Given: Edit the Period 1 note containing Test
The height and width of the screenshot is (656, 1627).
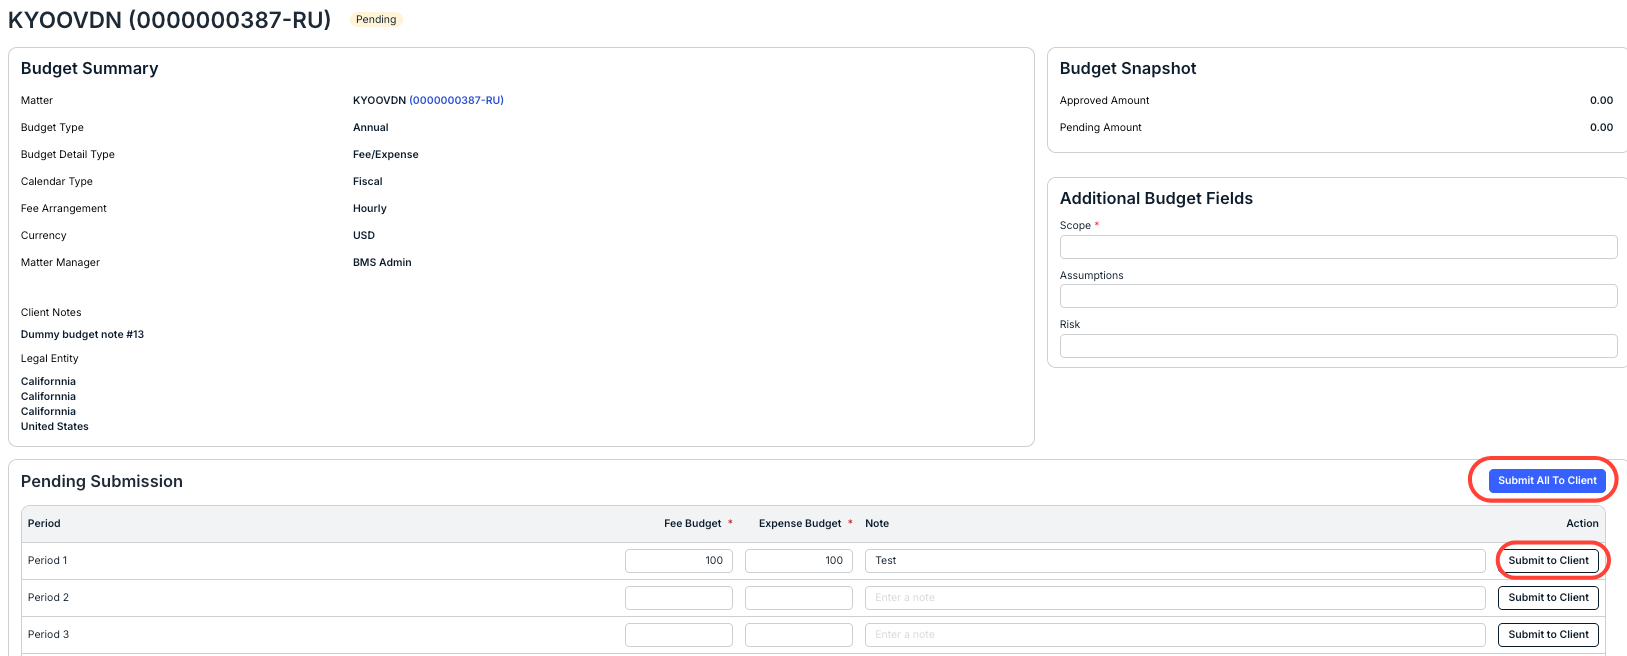Looking at the screenshot, I should click(x=1175, y=561).
